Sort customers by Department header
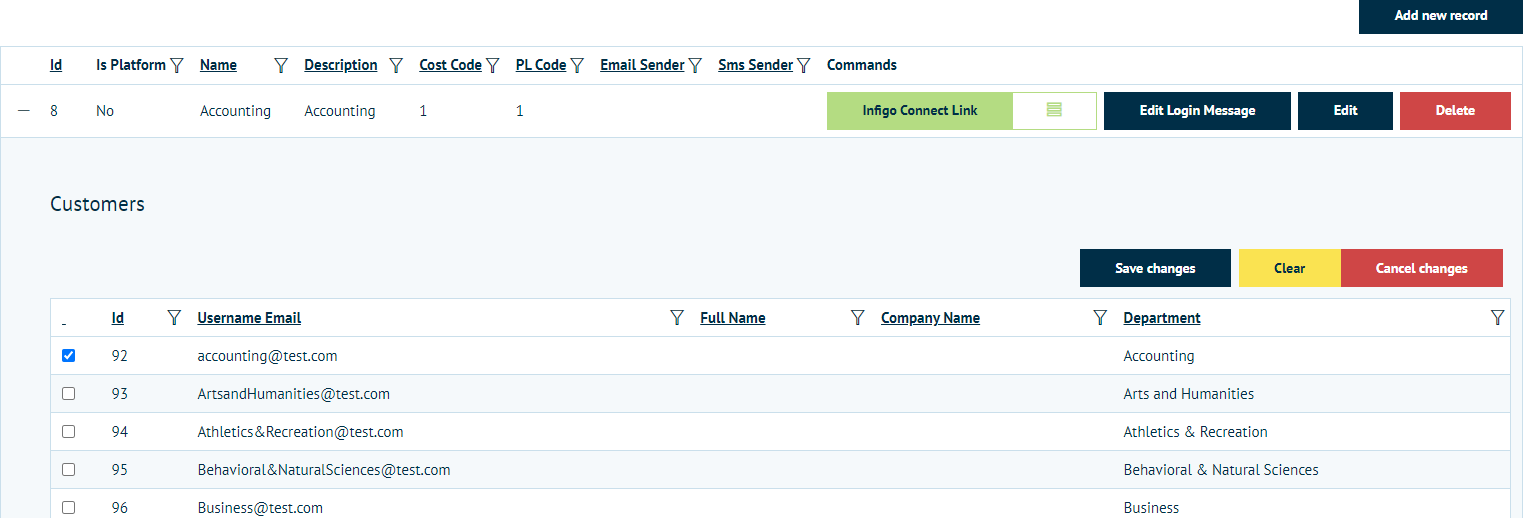Screen dimensions: 1525x518 (1161, 318)
